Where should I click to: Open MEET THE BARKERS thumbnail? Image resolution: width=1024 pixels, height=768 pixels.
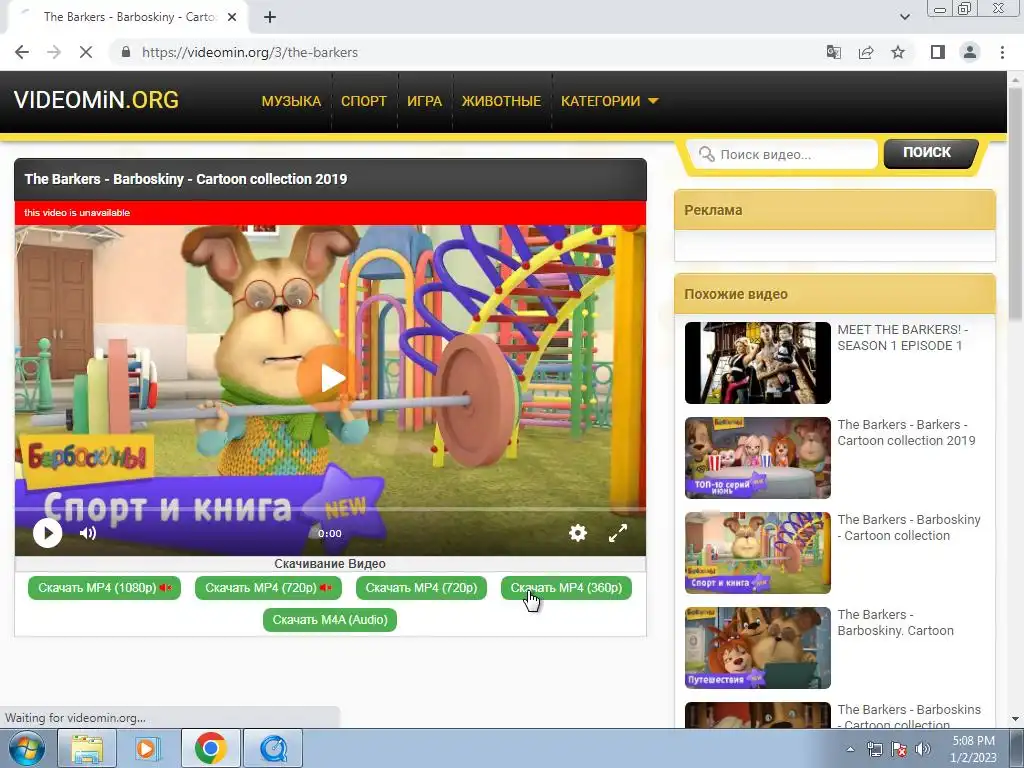(758, 362)
